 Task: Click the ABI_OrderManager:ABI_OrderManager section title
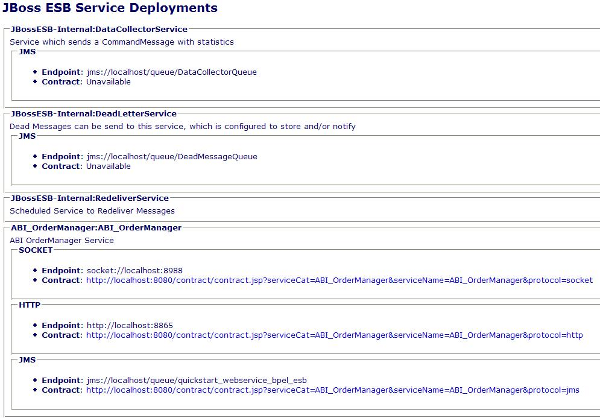[x=95, y=228]
